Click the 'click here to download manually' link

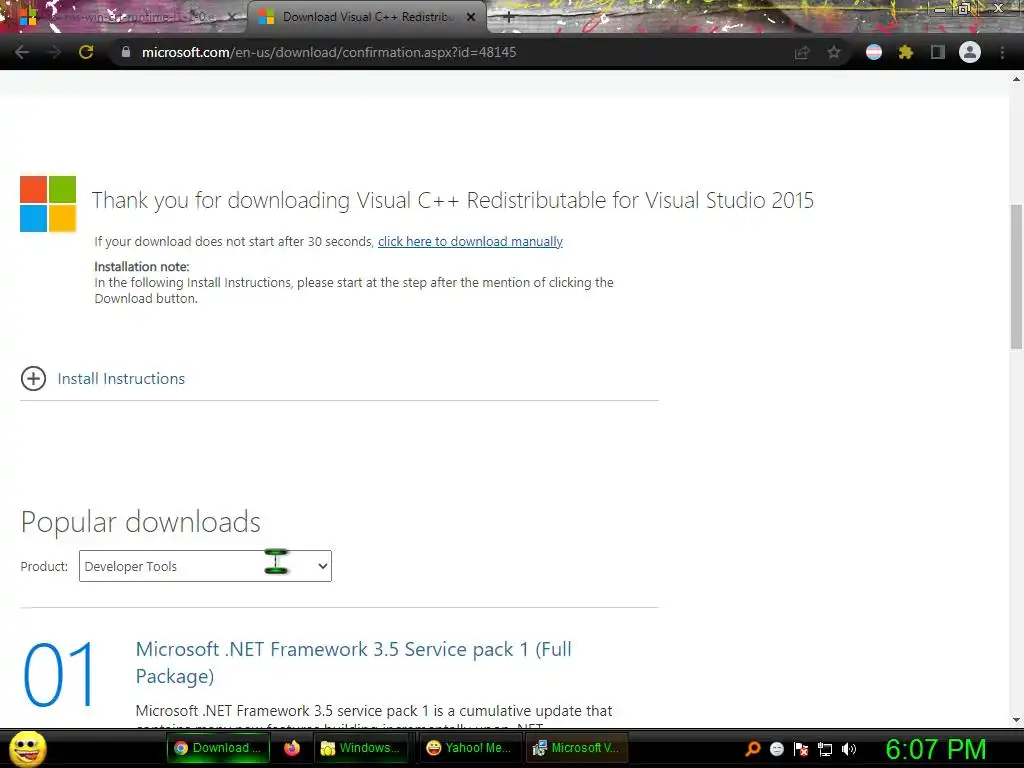[470, 242]
